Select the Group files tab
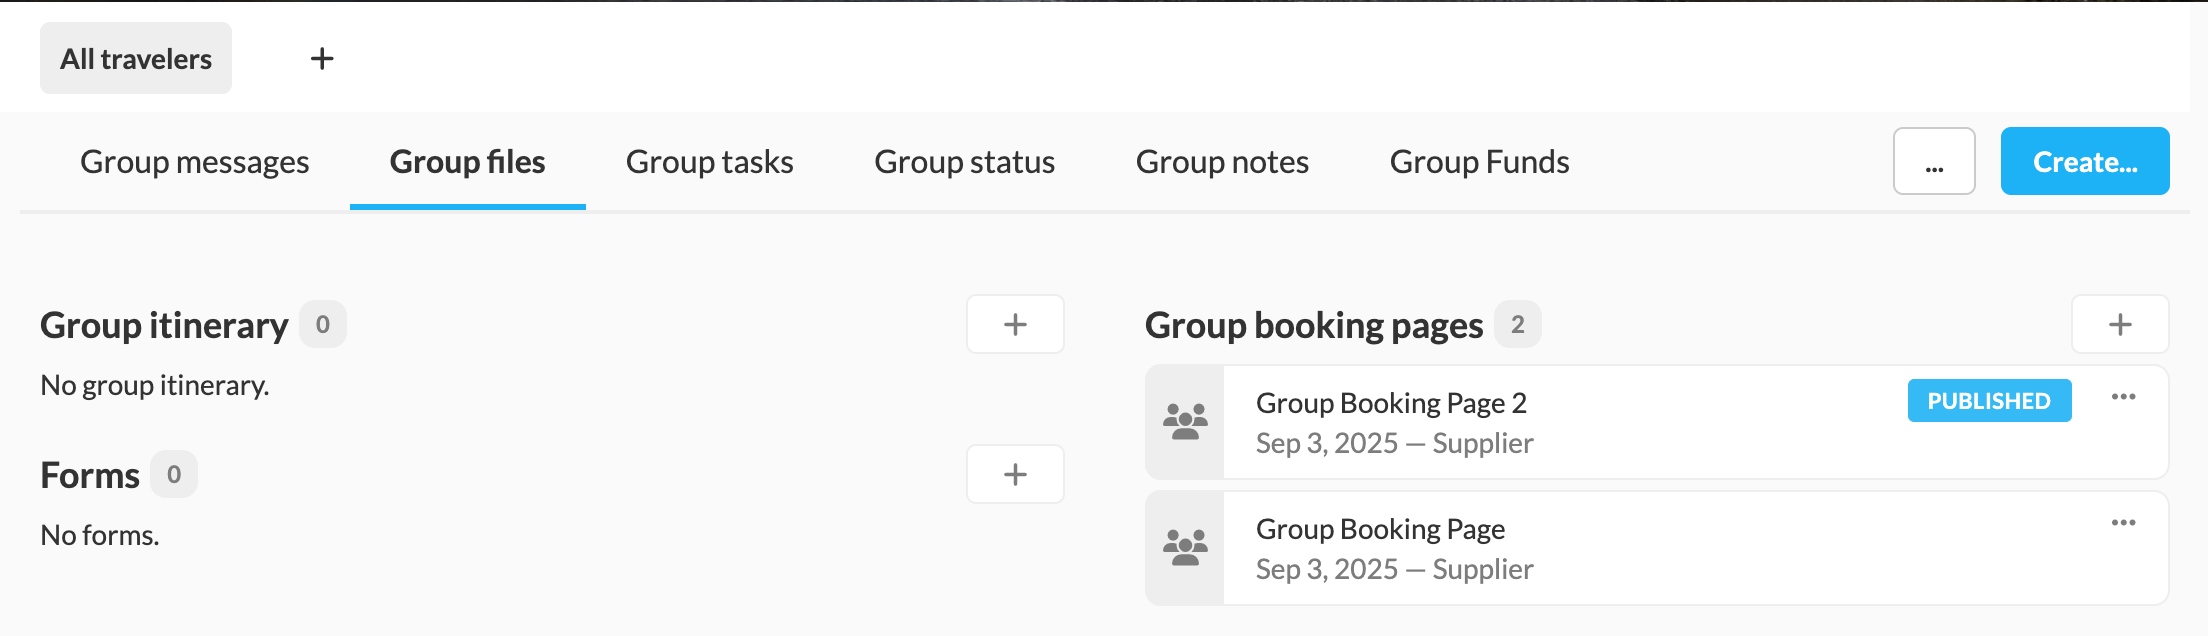Viewport: 2208px width, 636px height. (467, 162)
